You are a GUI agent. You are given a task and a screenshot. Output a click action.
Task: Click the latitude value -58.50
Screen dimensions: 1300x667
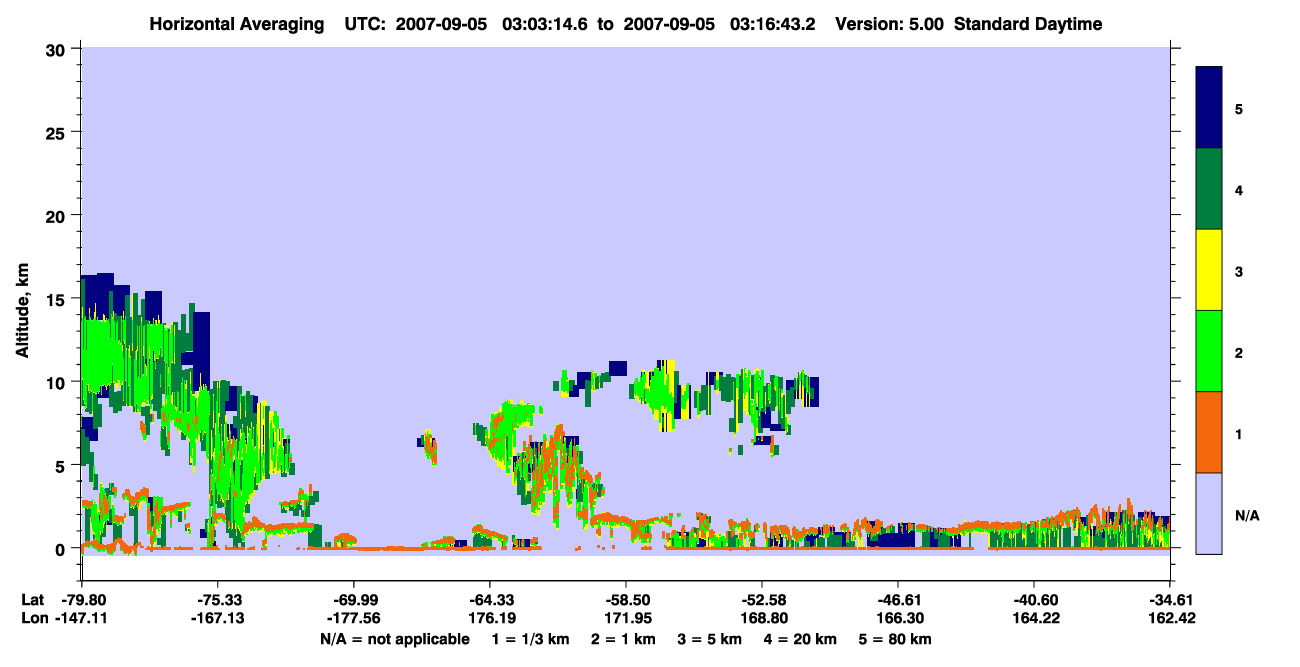coord(626,599)
